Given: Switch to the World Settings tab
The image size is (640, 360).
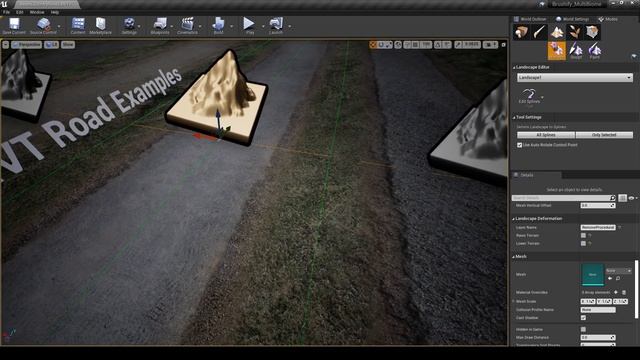Looking at the screenshot, I should [x=572, y=19].
